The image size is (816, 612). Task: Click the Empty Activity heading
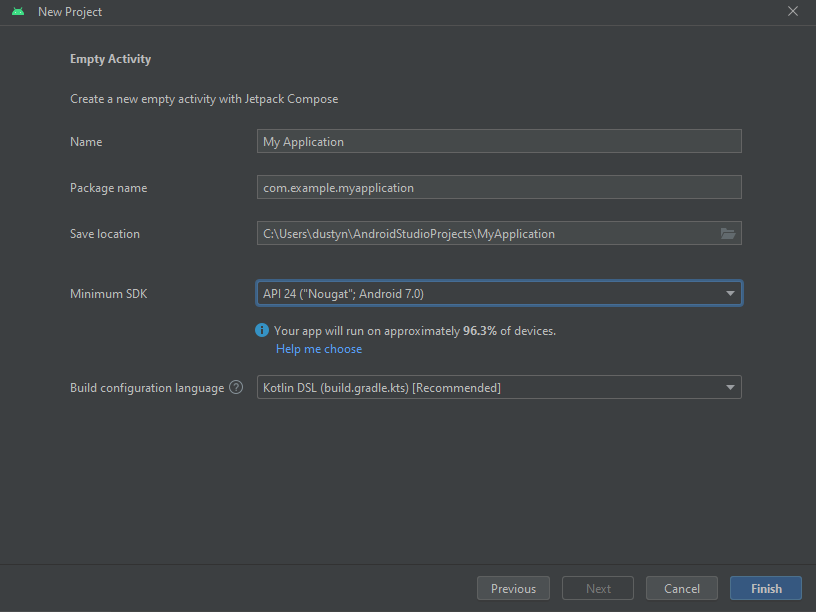tap(110, 59)
